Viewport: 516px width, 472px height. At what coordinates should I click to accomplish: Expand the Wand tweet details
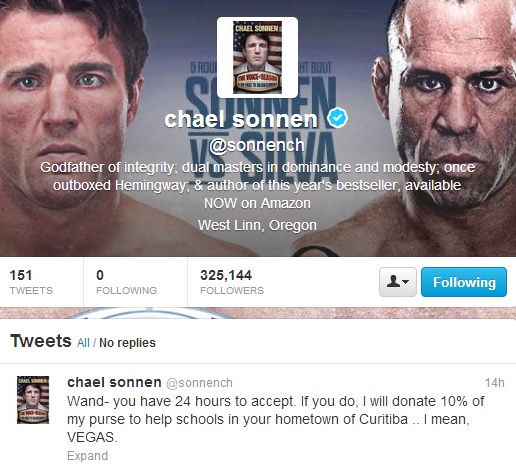88,456
